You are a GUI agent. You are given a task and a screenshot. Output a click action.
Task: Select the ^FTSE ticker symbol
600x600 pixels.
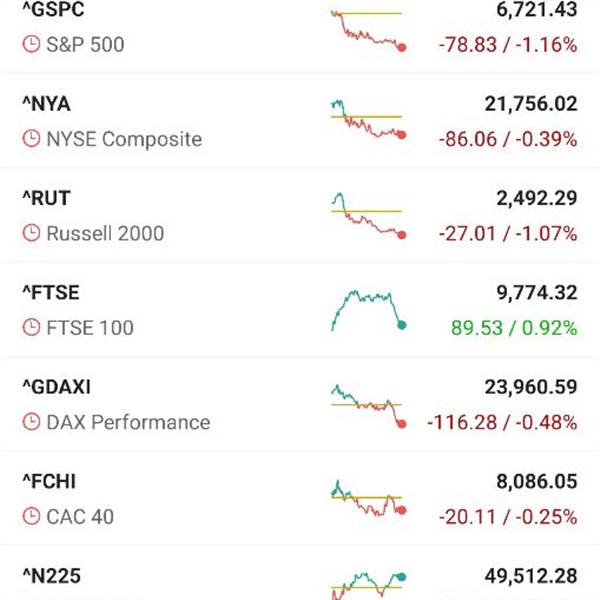coord(50,293)
